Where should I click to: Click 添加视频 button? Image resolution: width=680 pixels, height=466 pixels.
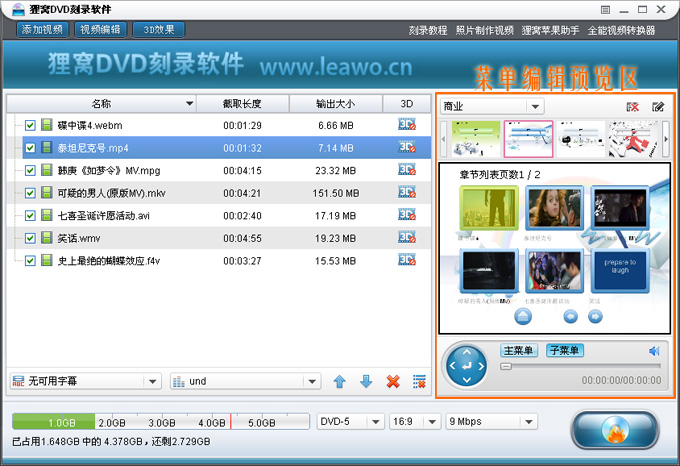(x=42, y=29)
